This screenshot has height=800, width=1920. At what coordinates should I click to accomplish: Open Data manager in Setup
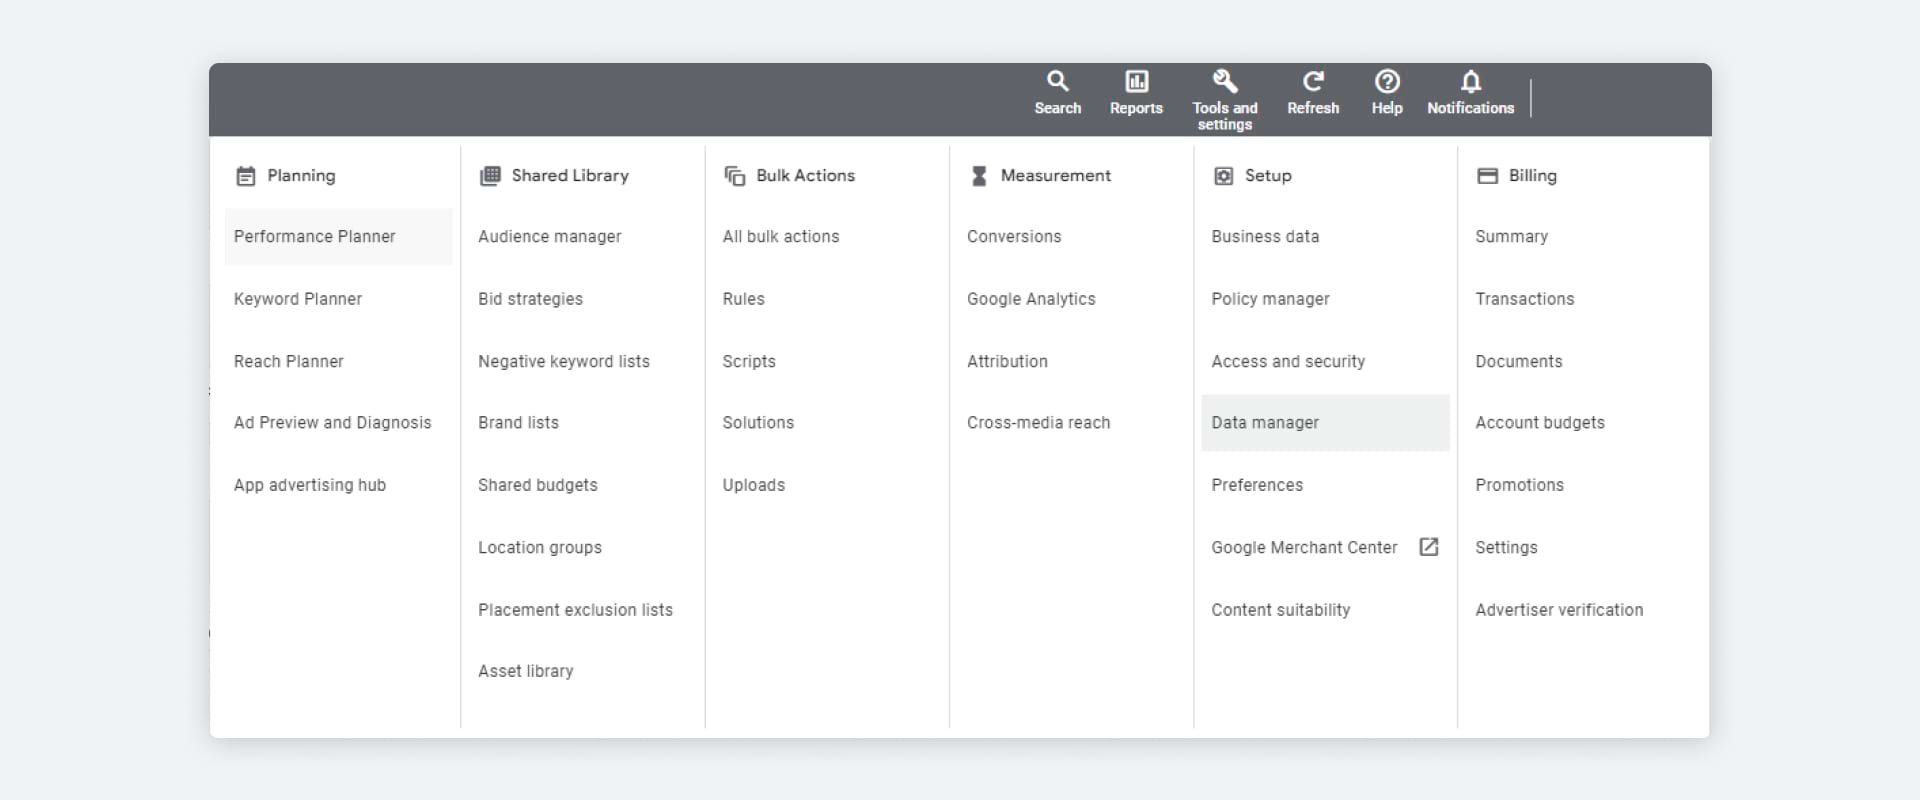tap(1265, 423)
